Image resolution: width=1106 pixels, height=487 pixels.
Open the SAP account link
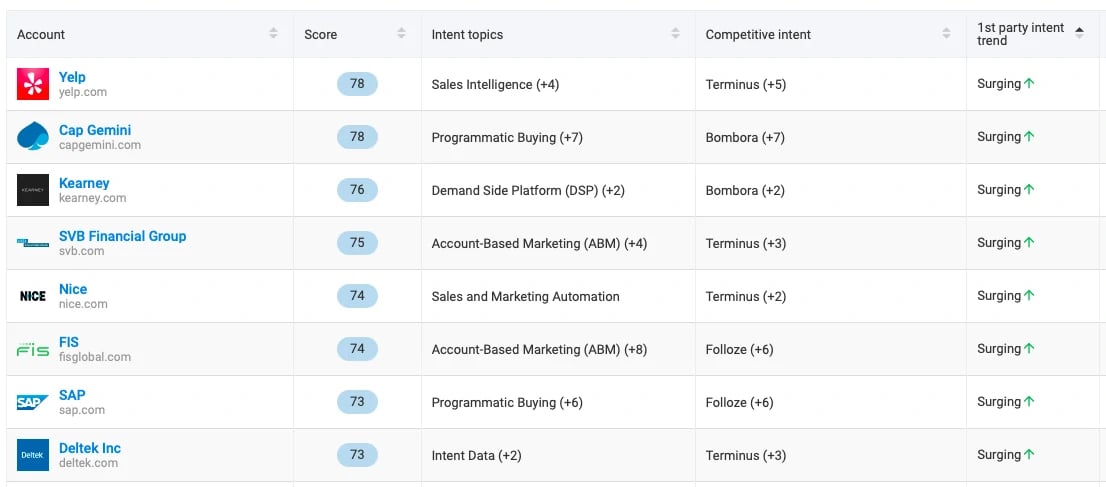pos(72,395)
